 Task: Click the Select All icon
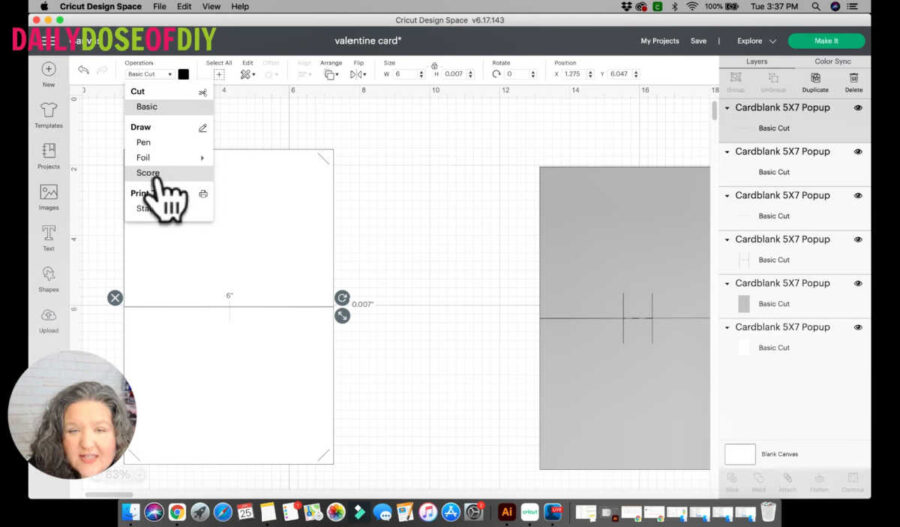pyautogui.click(x=219, y=75)
